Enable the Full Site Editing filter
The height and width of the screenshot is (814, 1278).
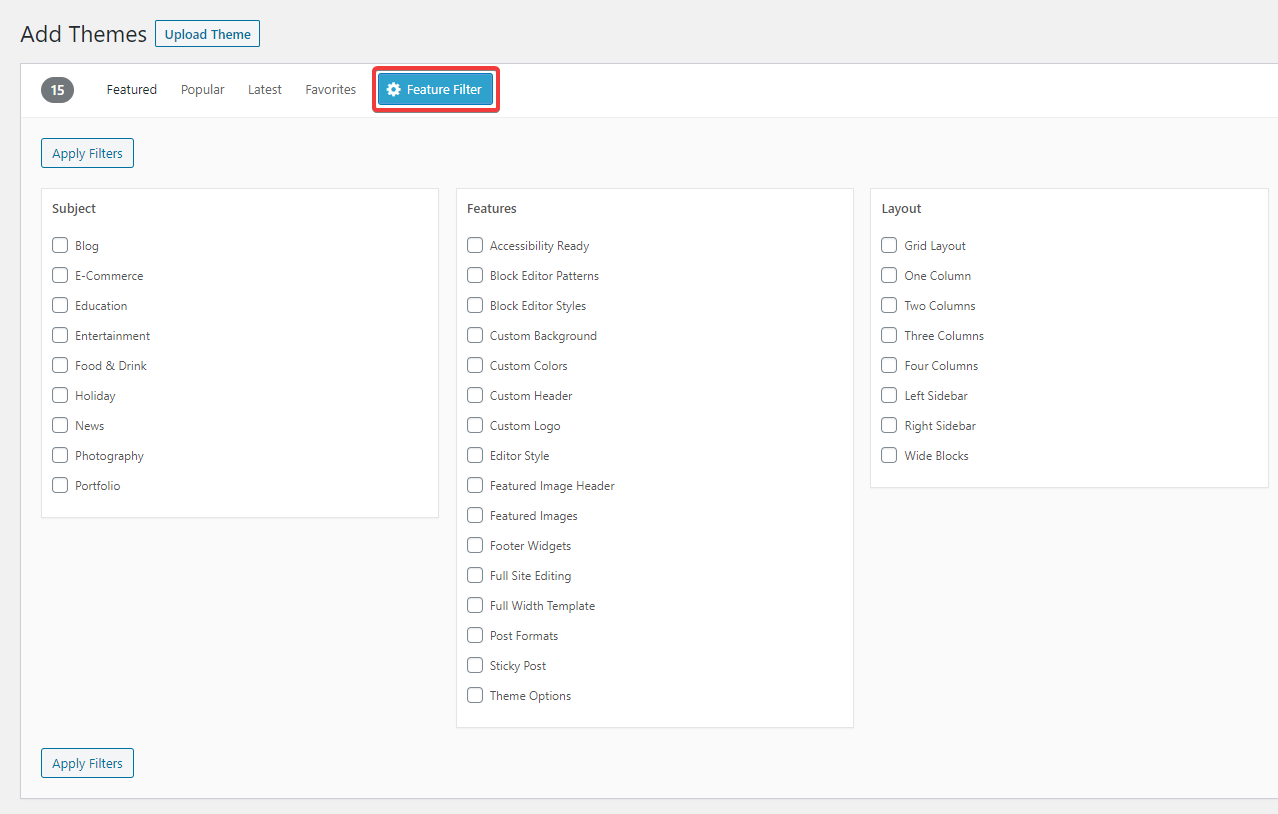pyautogui.click(x=475, y=575)
